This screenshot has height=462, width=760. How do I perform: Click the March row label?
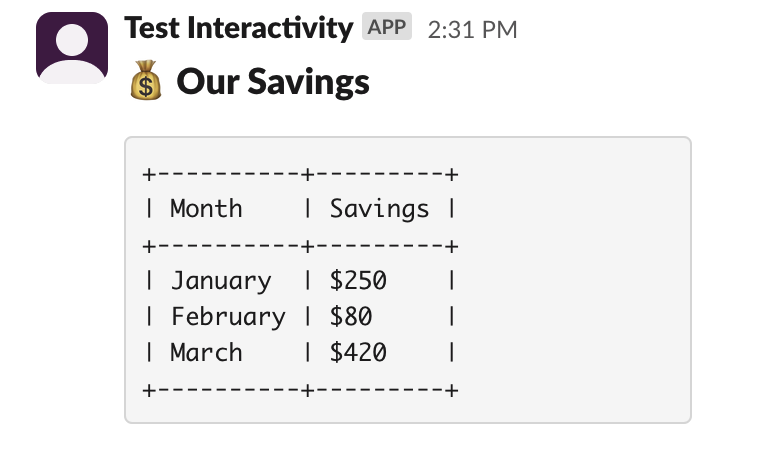(206, 353)
